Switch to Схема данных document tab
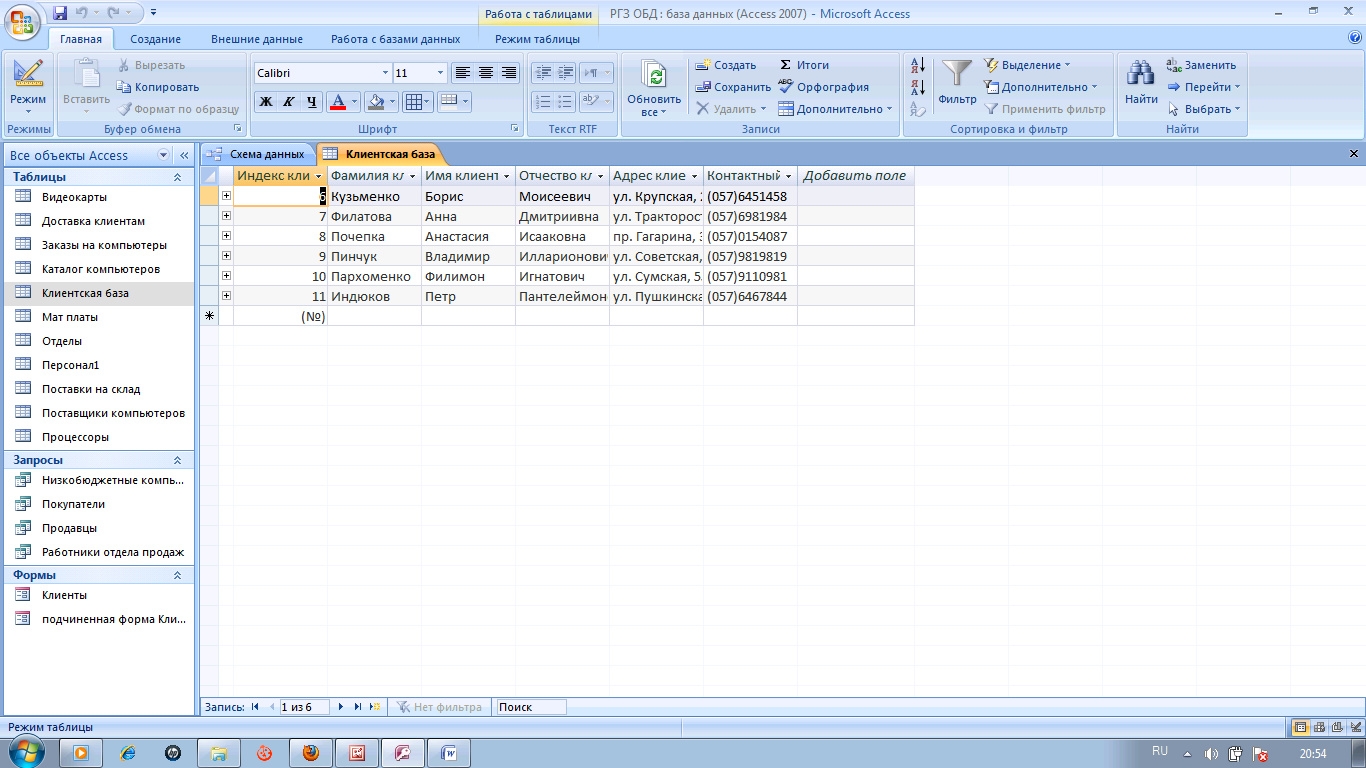The image size is (1366, 768). 258,154
